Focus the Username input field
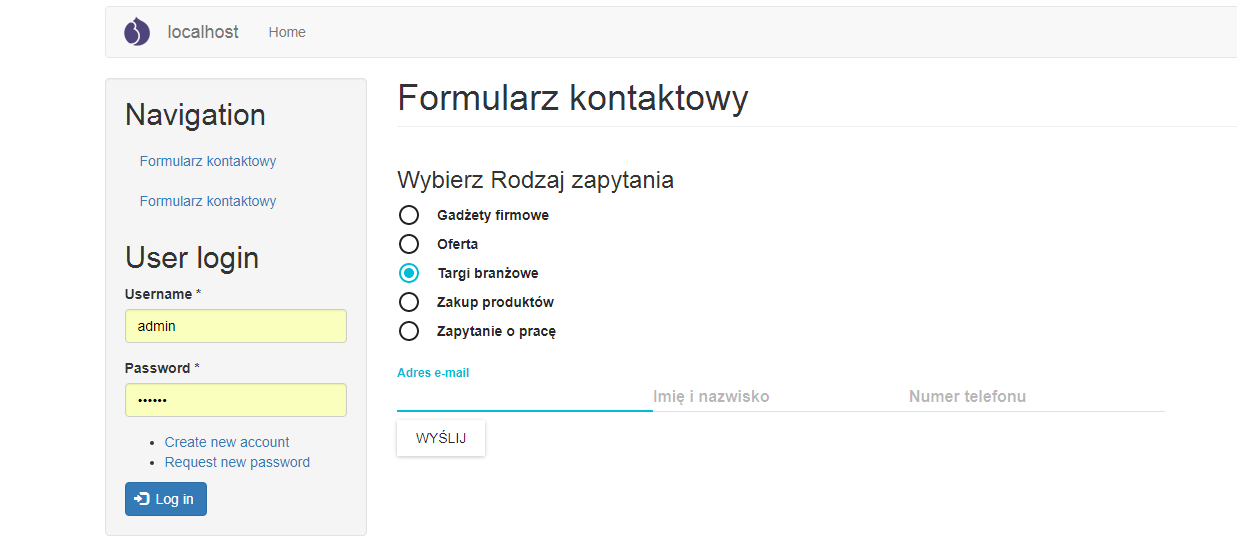Screen dimensions: 1237x540 click(x=236, y=326)
